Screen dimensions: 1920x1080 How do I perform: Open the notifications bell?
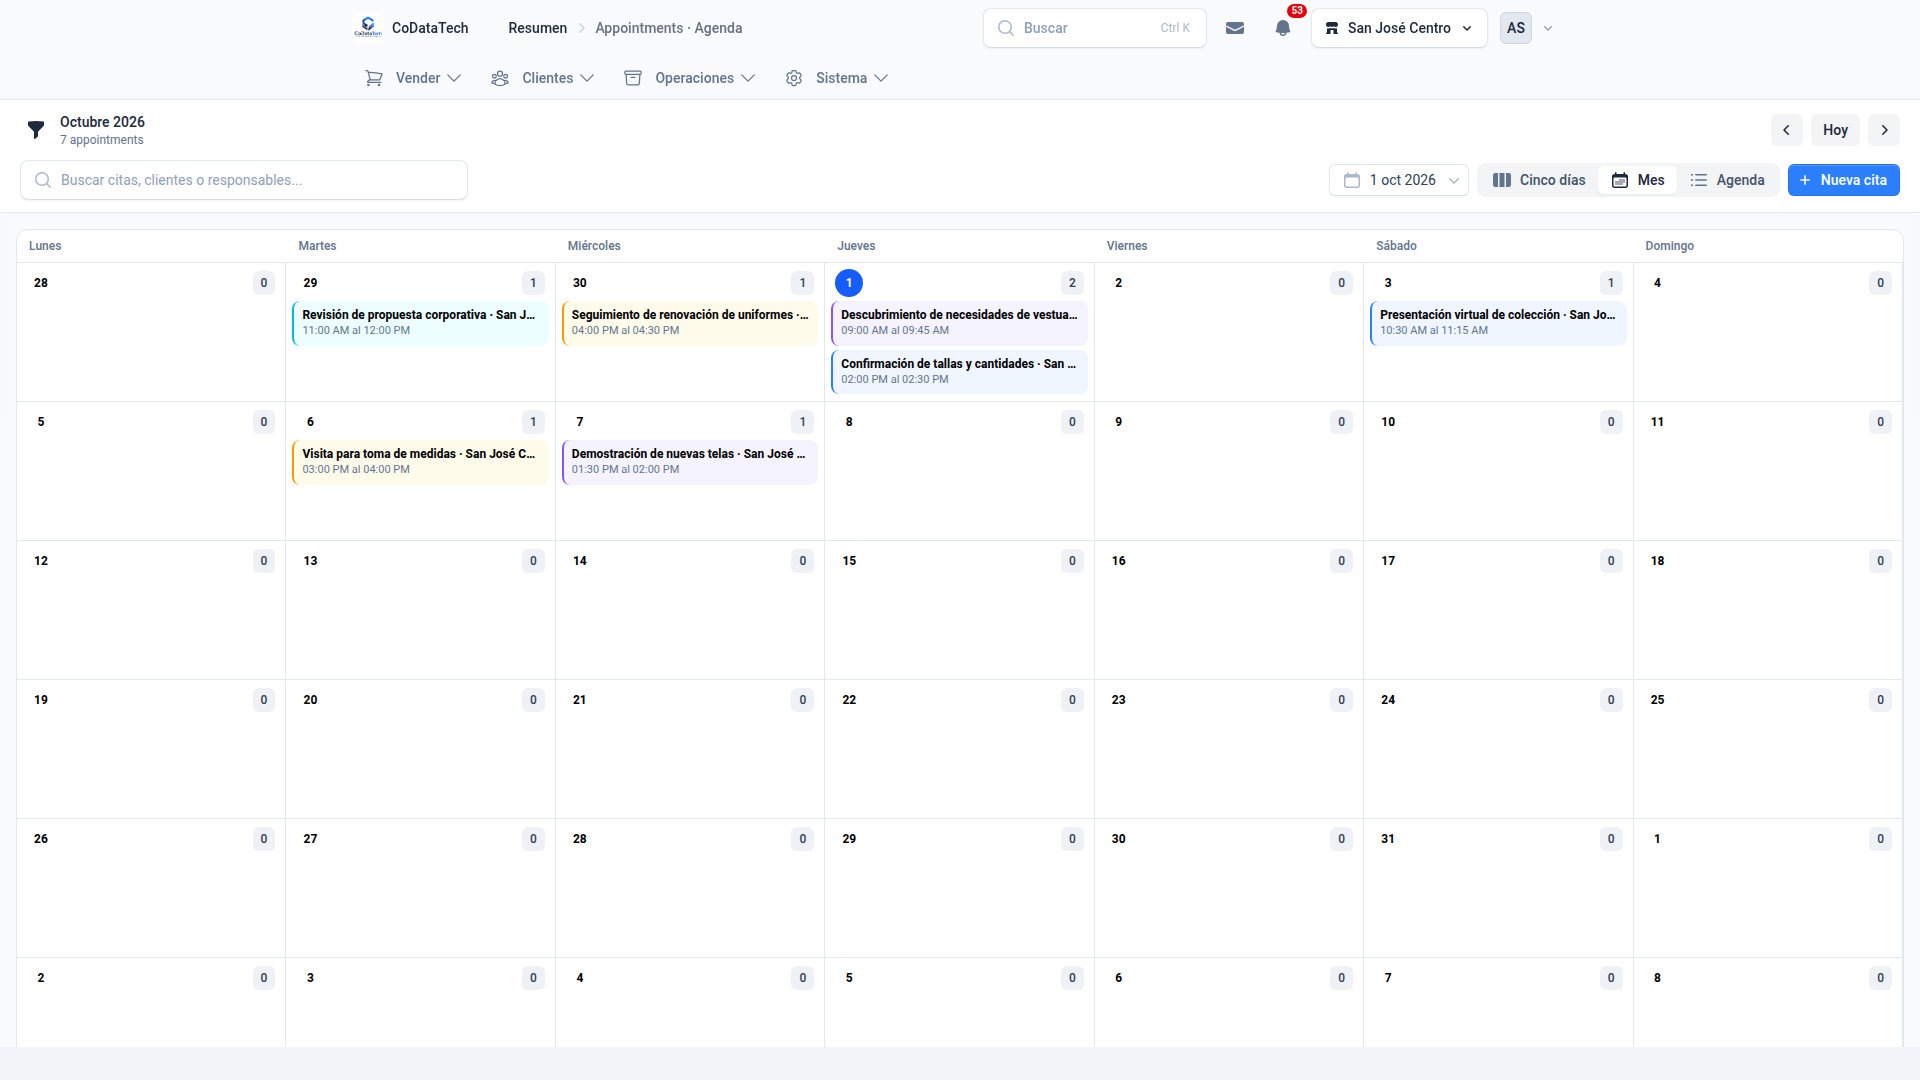pos(1283,28)
